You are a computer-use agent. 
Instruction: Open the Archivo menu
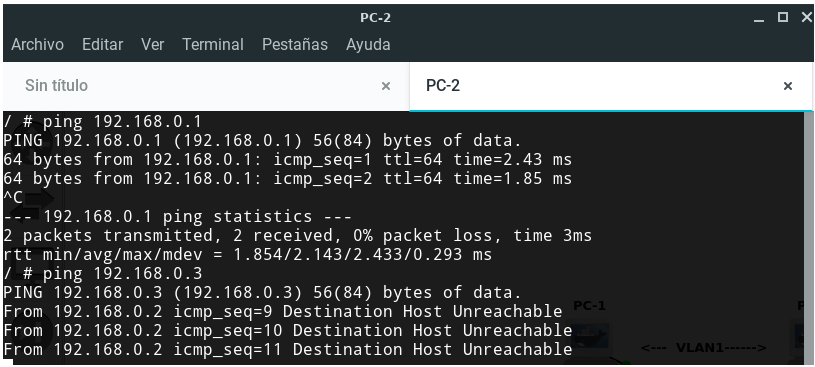(37, 45)
